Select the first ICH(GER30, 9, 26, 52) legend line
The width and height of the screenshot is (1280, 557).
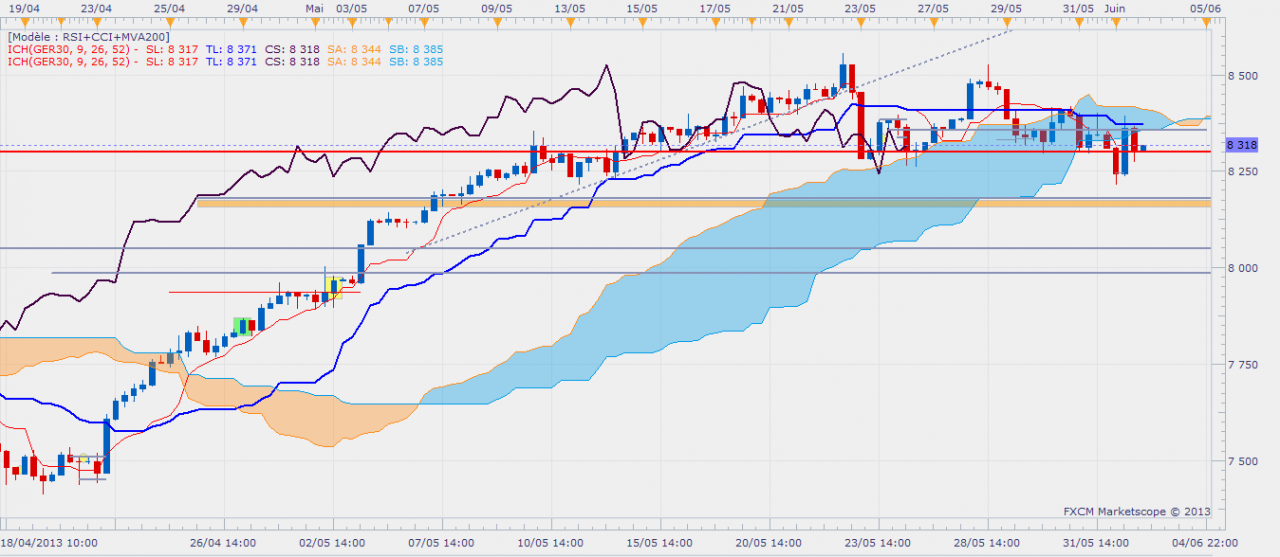coord(225,48)
